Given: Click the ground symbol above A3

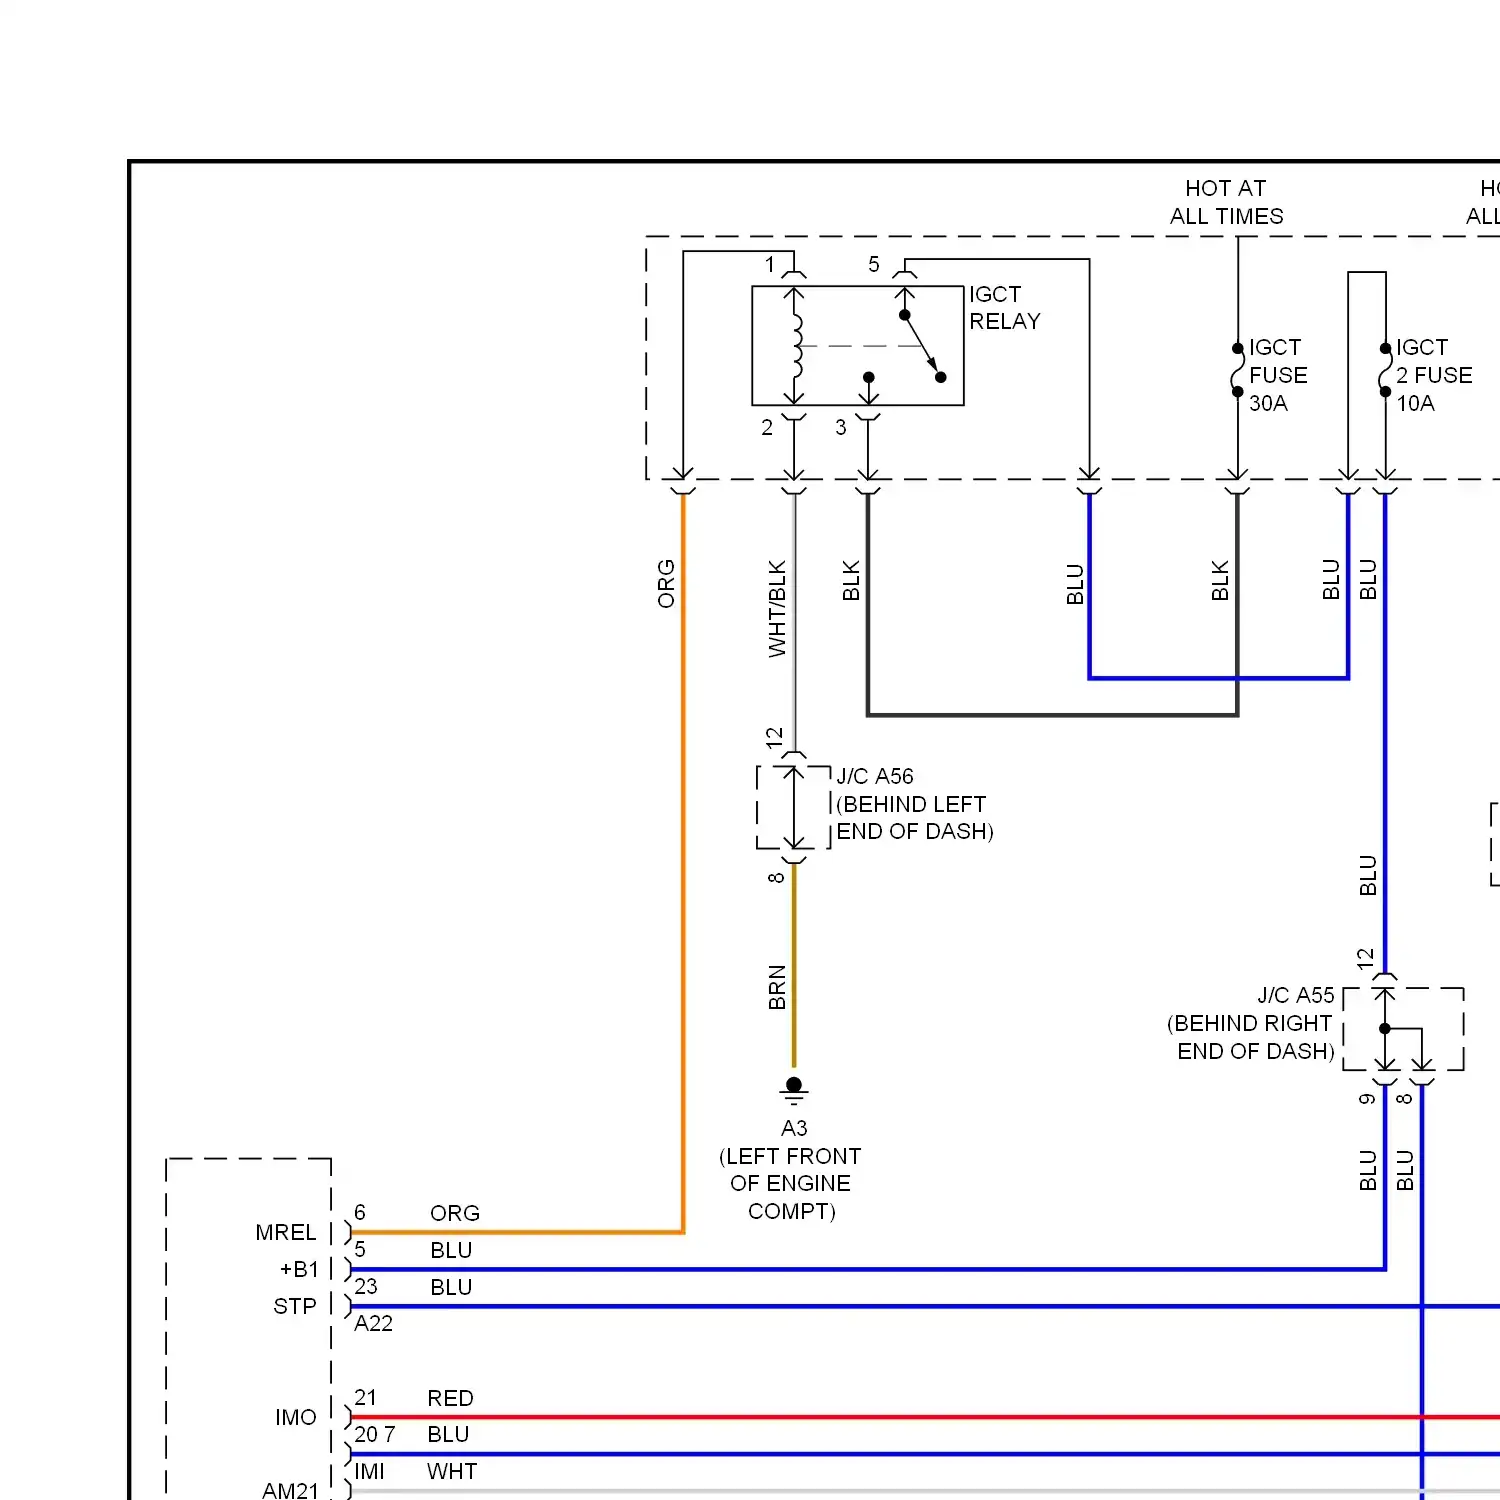Looking at the screenshot, I should click(794, 1090).
